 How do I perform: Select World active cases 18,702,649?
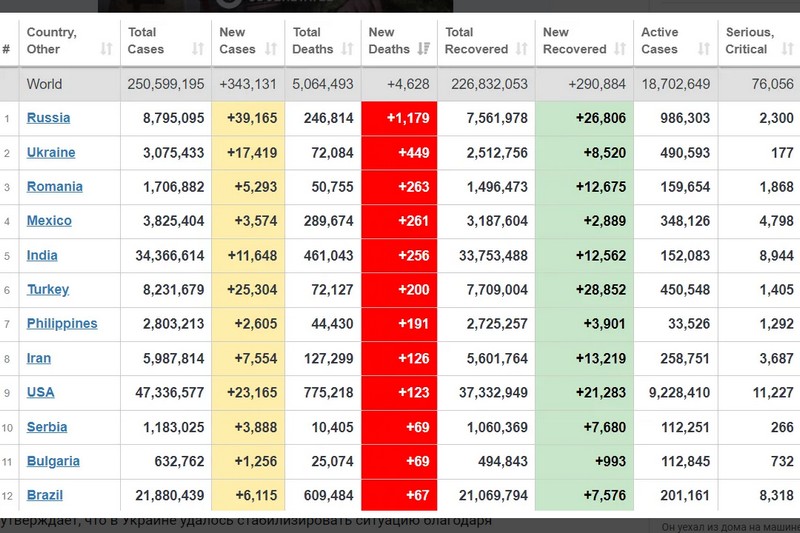click(x=676, y=84)
